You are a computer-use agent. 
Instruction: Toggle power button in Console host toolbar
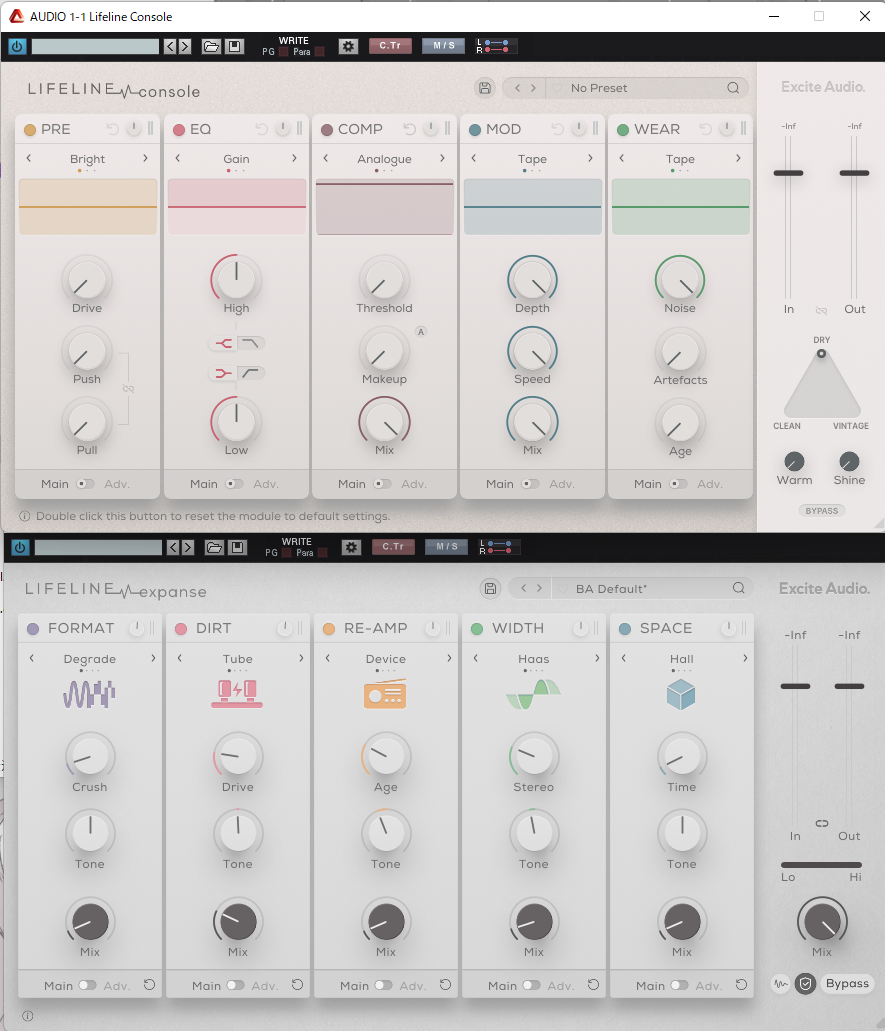[x=17, y=47]
